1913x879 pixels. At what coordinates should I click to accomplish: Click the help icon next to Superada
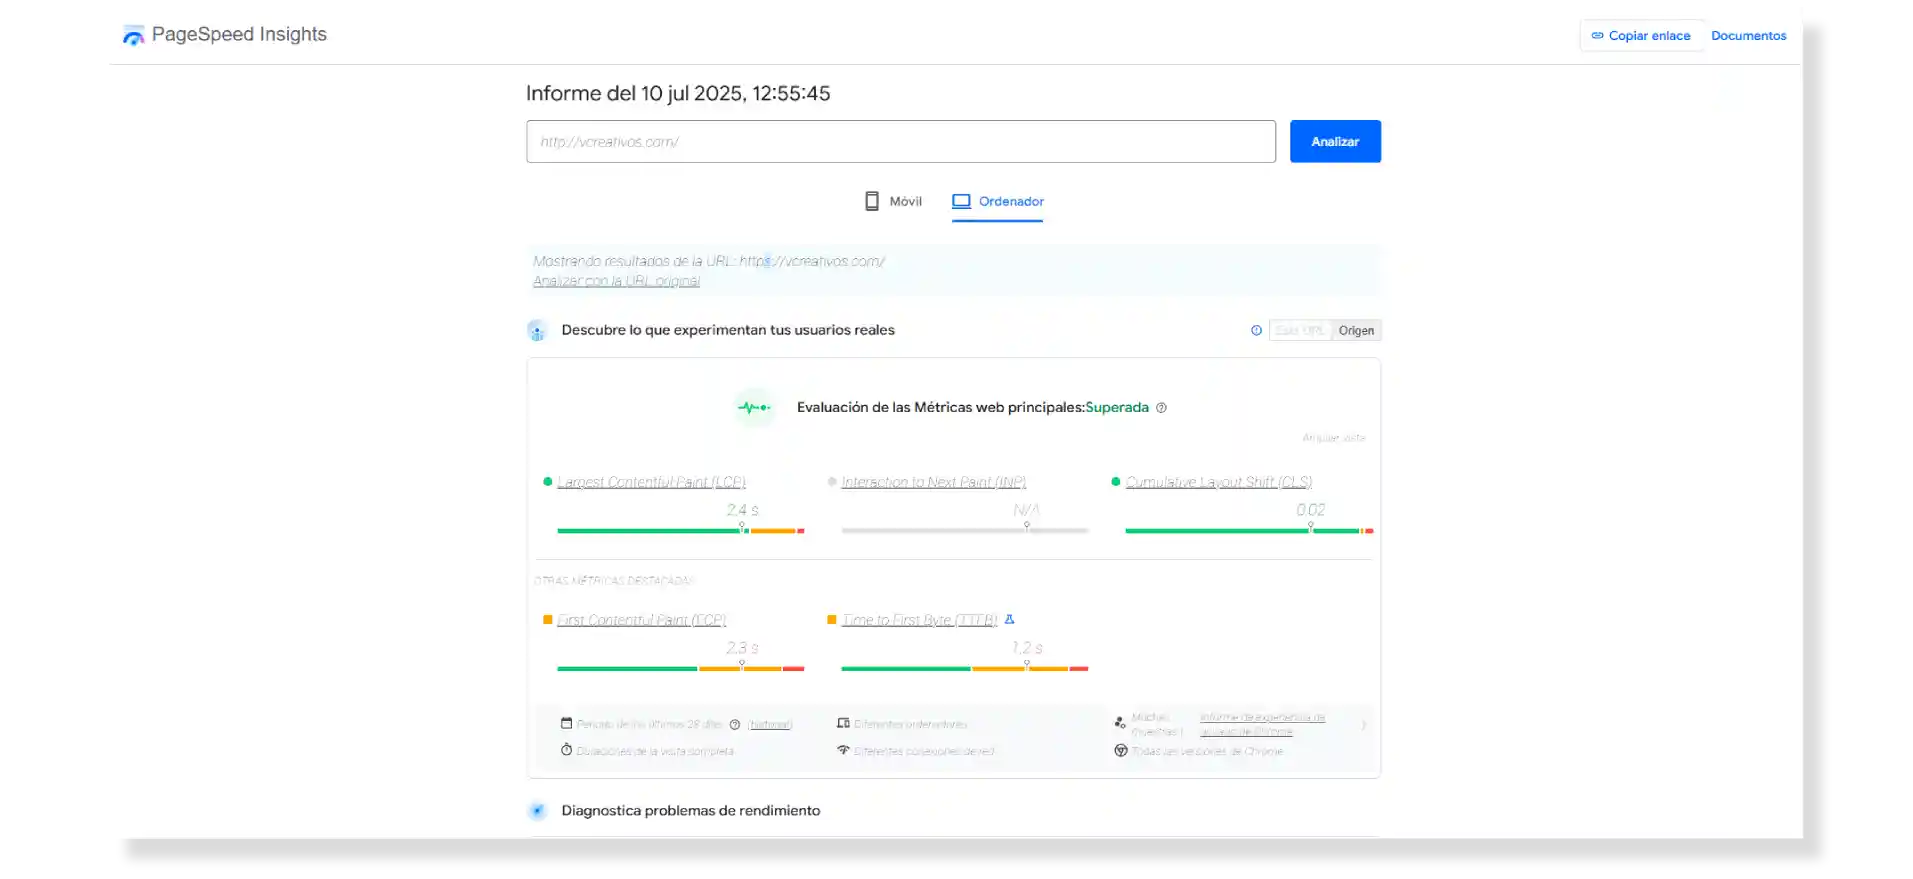[x=1161, y=408]
